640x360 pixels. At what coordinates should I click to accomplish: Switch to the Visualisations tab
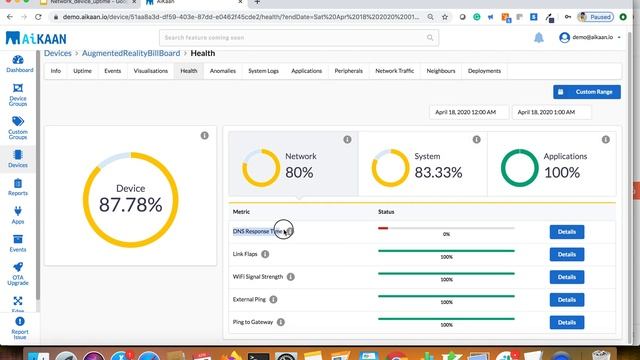pyautogui.click(x=151, y=71)
